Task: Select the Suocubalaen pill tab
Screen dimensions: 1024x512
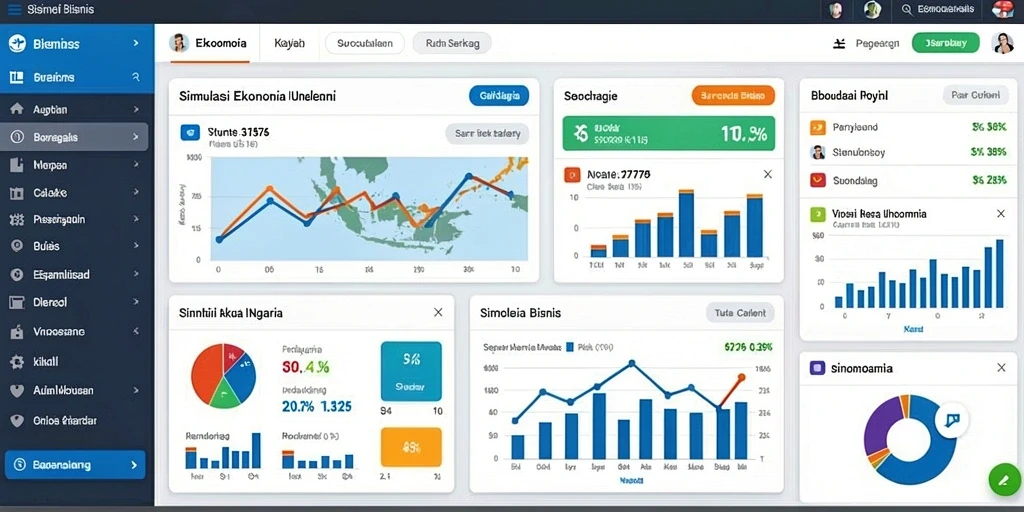Action: click(365, 44)
